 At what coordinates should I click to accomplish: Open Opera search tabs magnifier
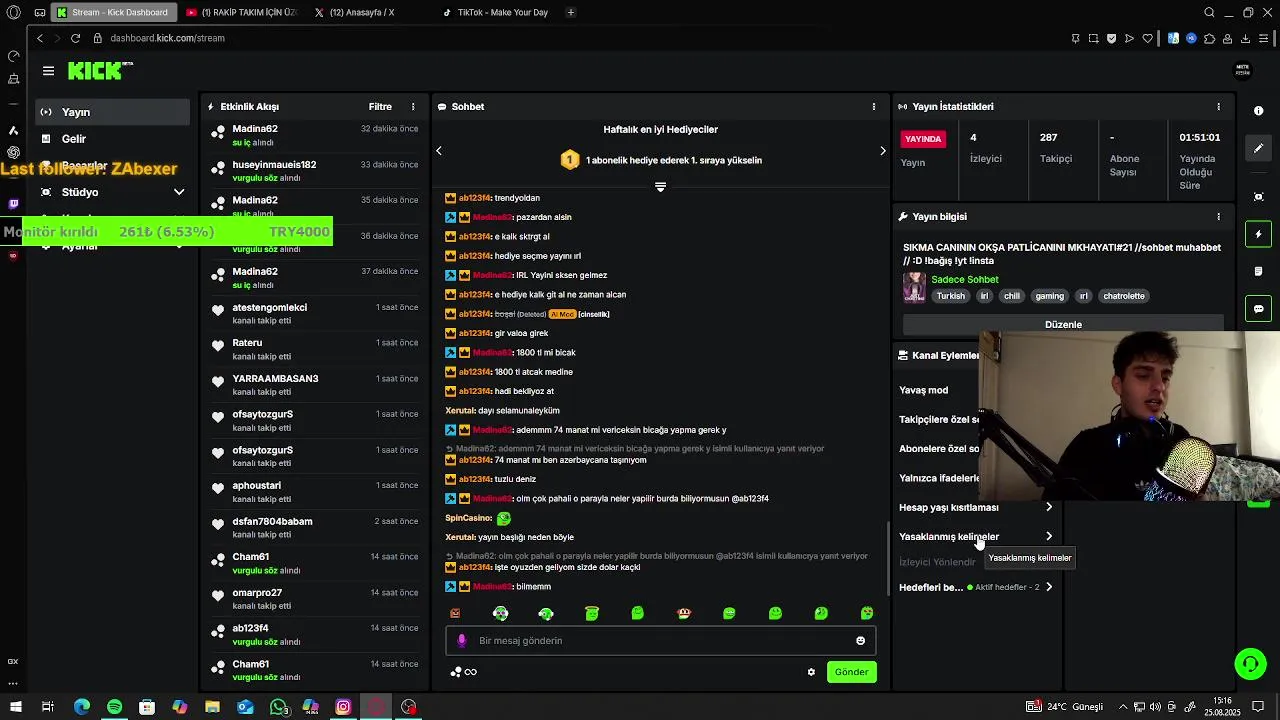(1209, 12)
